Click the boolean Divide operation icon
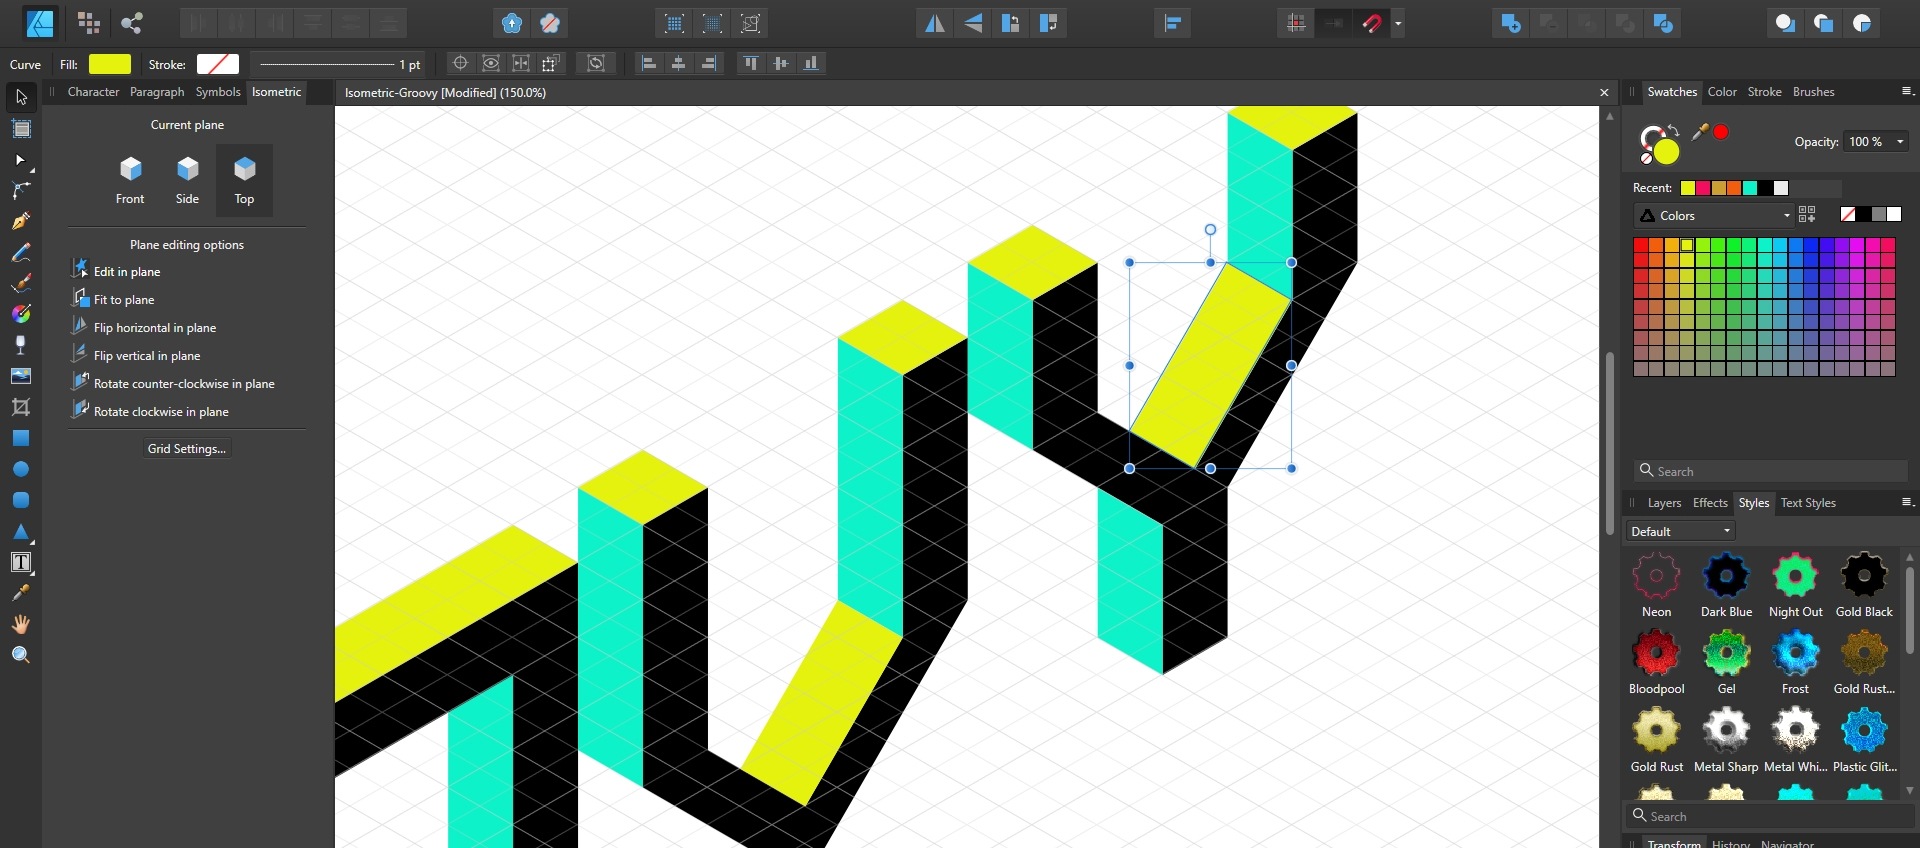This screenshot has height=848, width=1920. pyautogui.click(x=1664, y=23)
